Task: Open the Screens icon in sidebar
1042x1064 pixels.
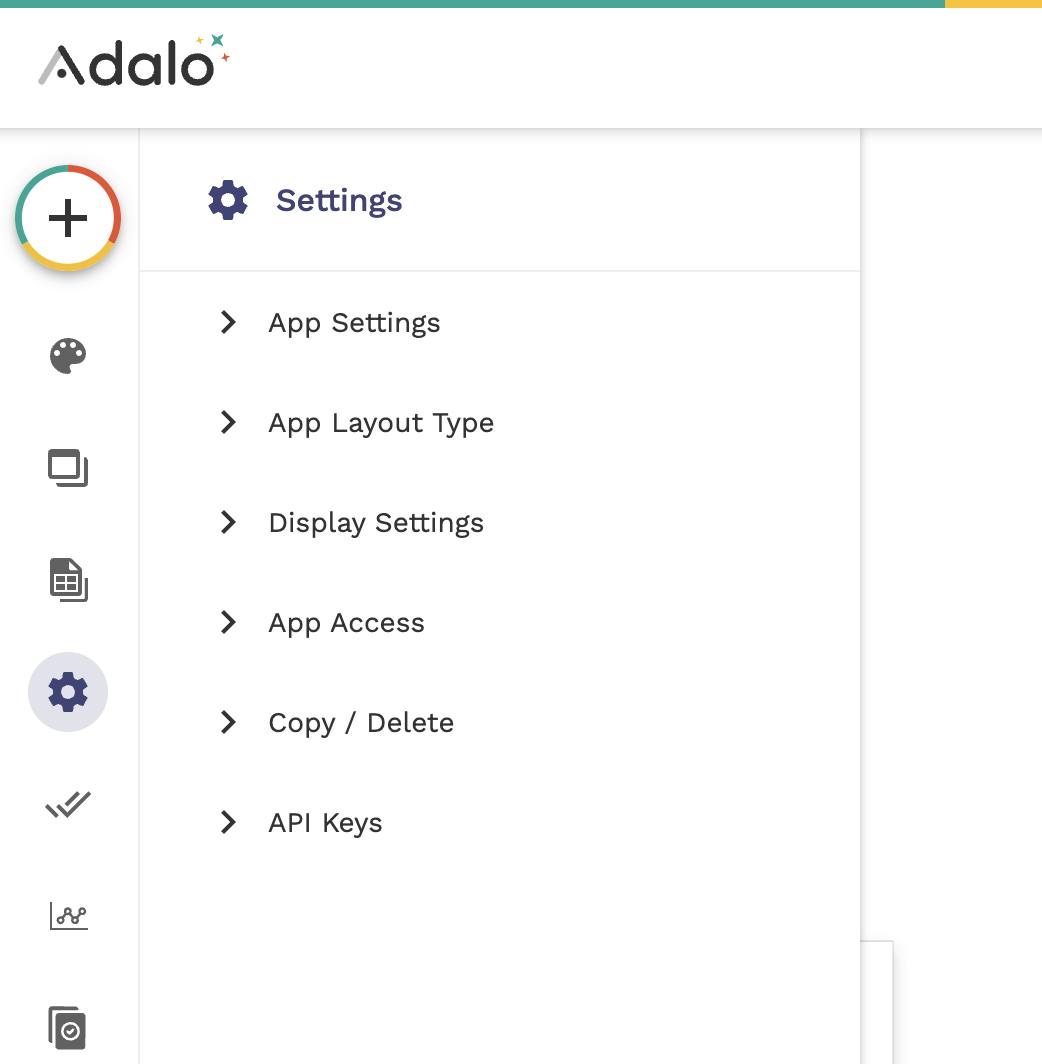Action: pyautogui.click(x=68, y=468)
